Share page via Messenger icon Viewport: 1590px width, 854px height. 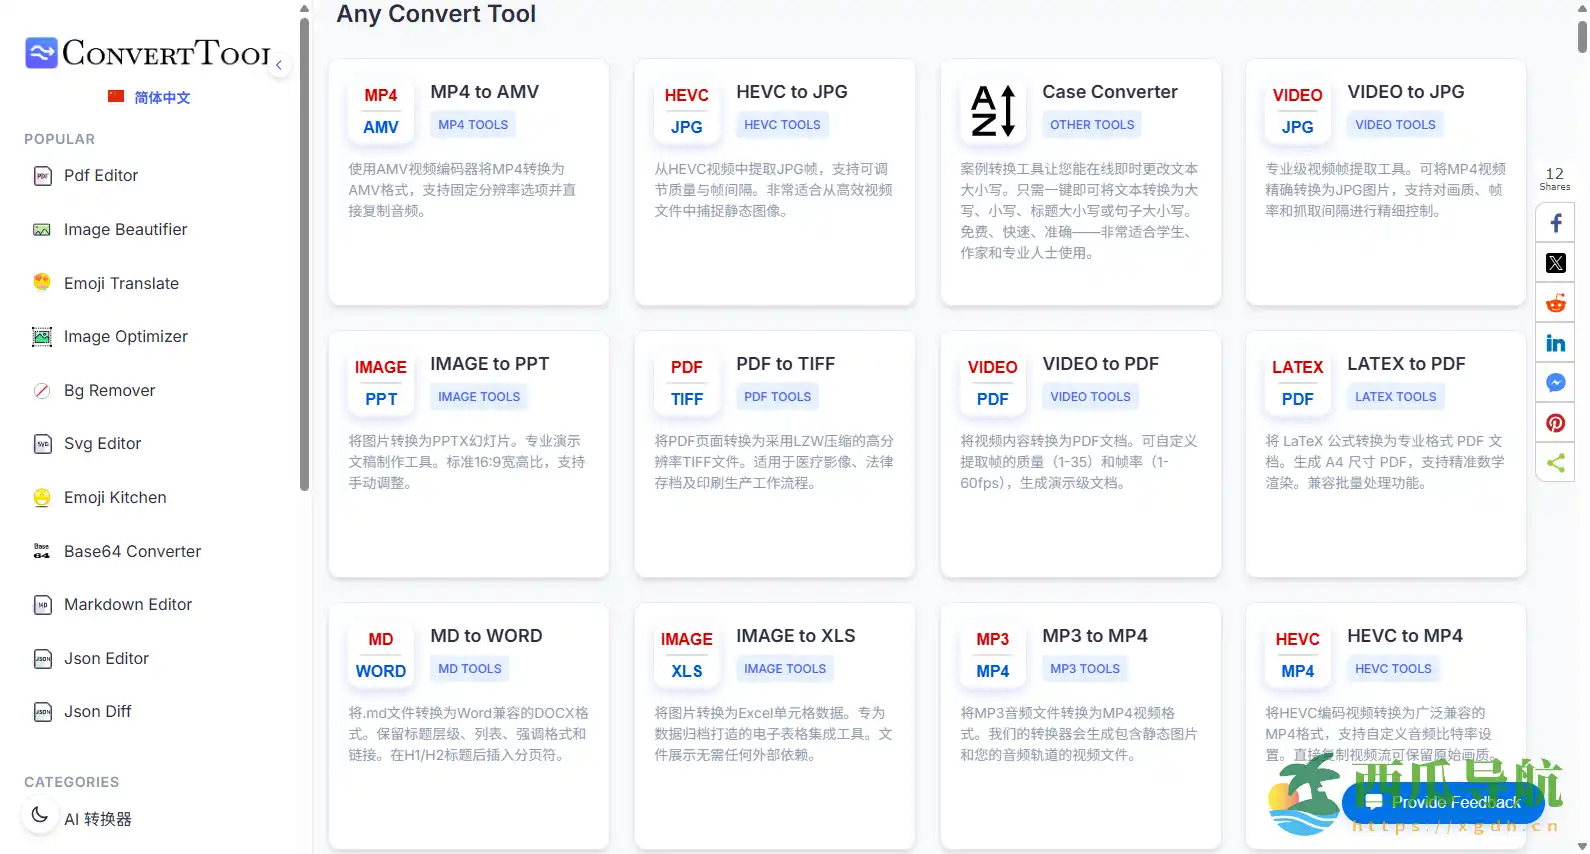pos(1555,383)
